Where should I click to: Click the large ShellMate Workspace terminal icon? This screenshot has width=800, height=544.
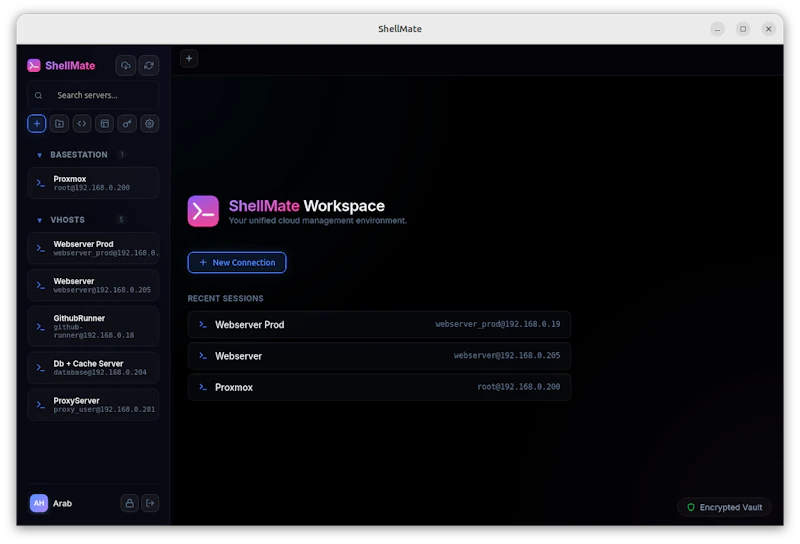tap(203, 211)
